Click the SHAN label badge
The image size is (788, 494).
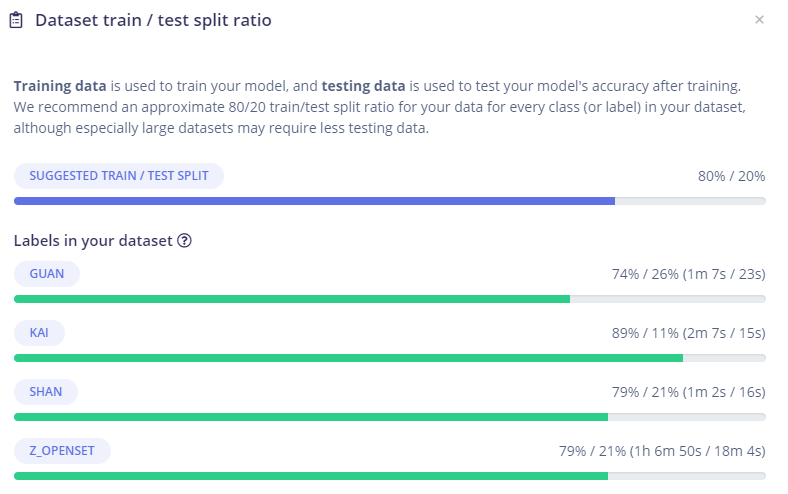[46, 392]
